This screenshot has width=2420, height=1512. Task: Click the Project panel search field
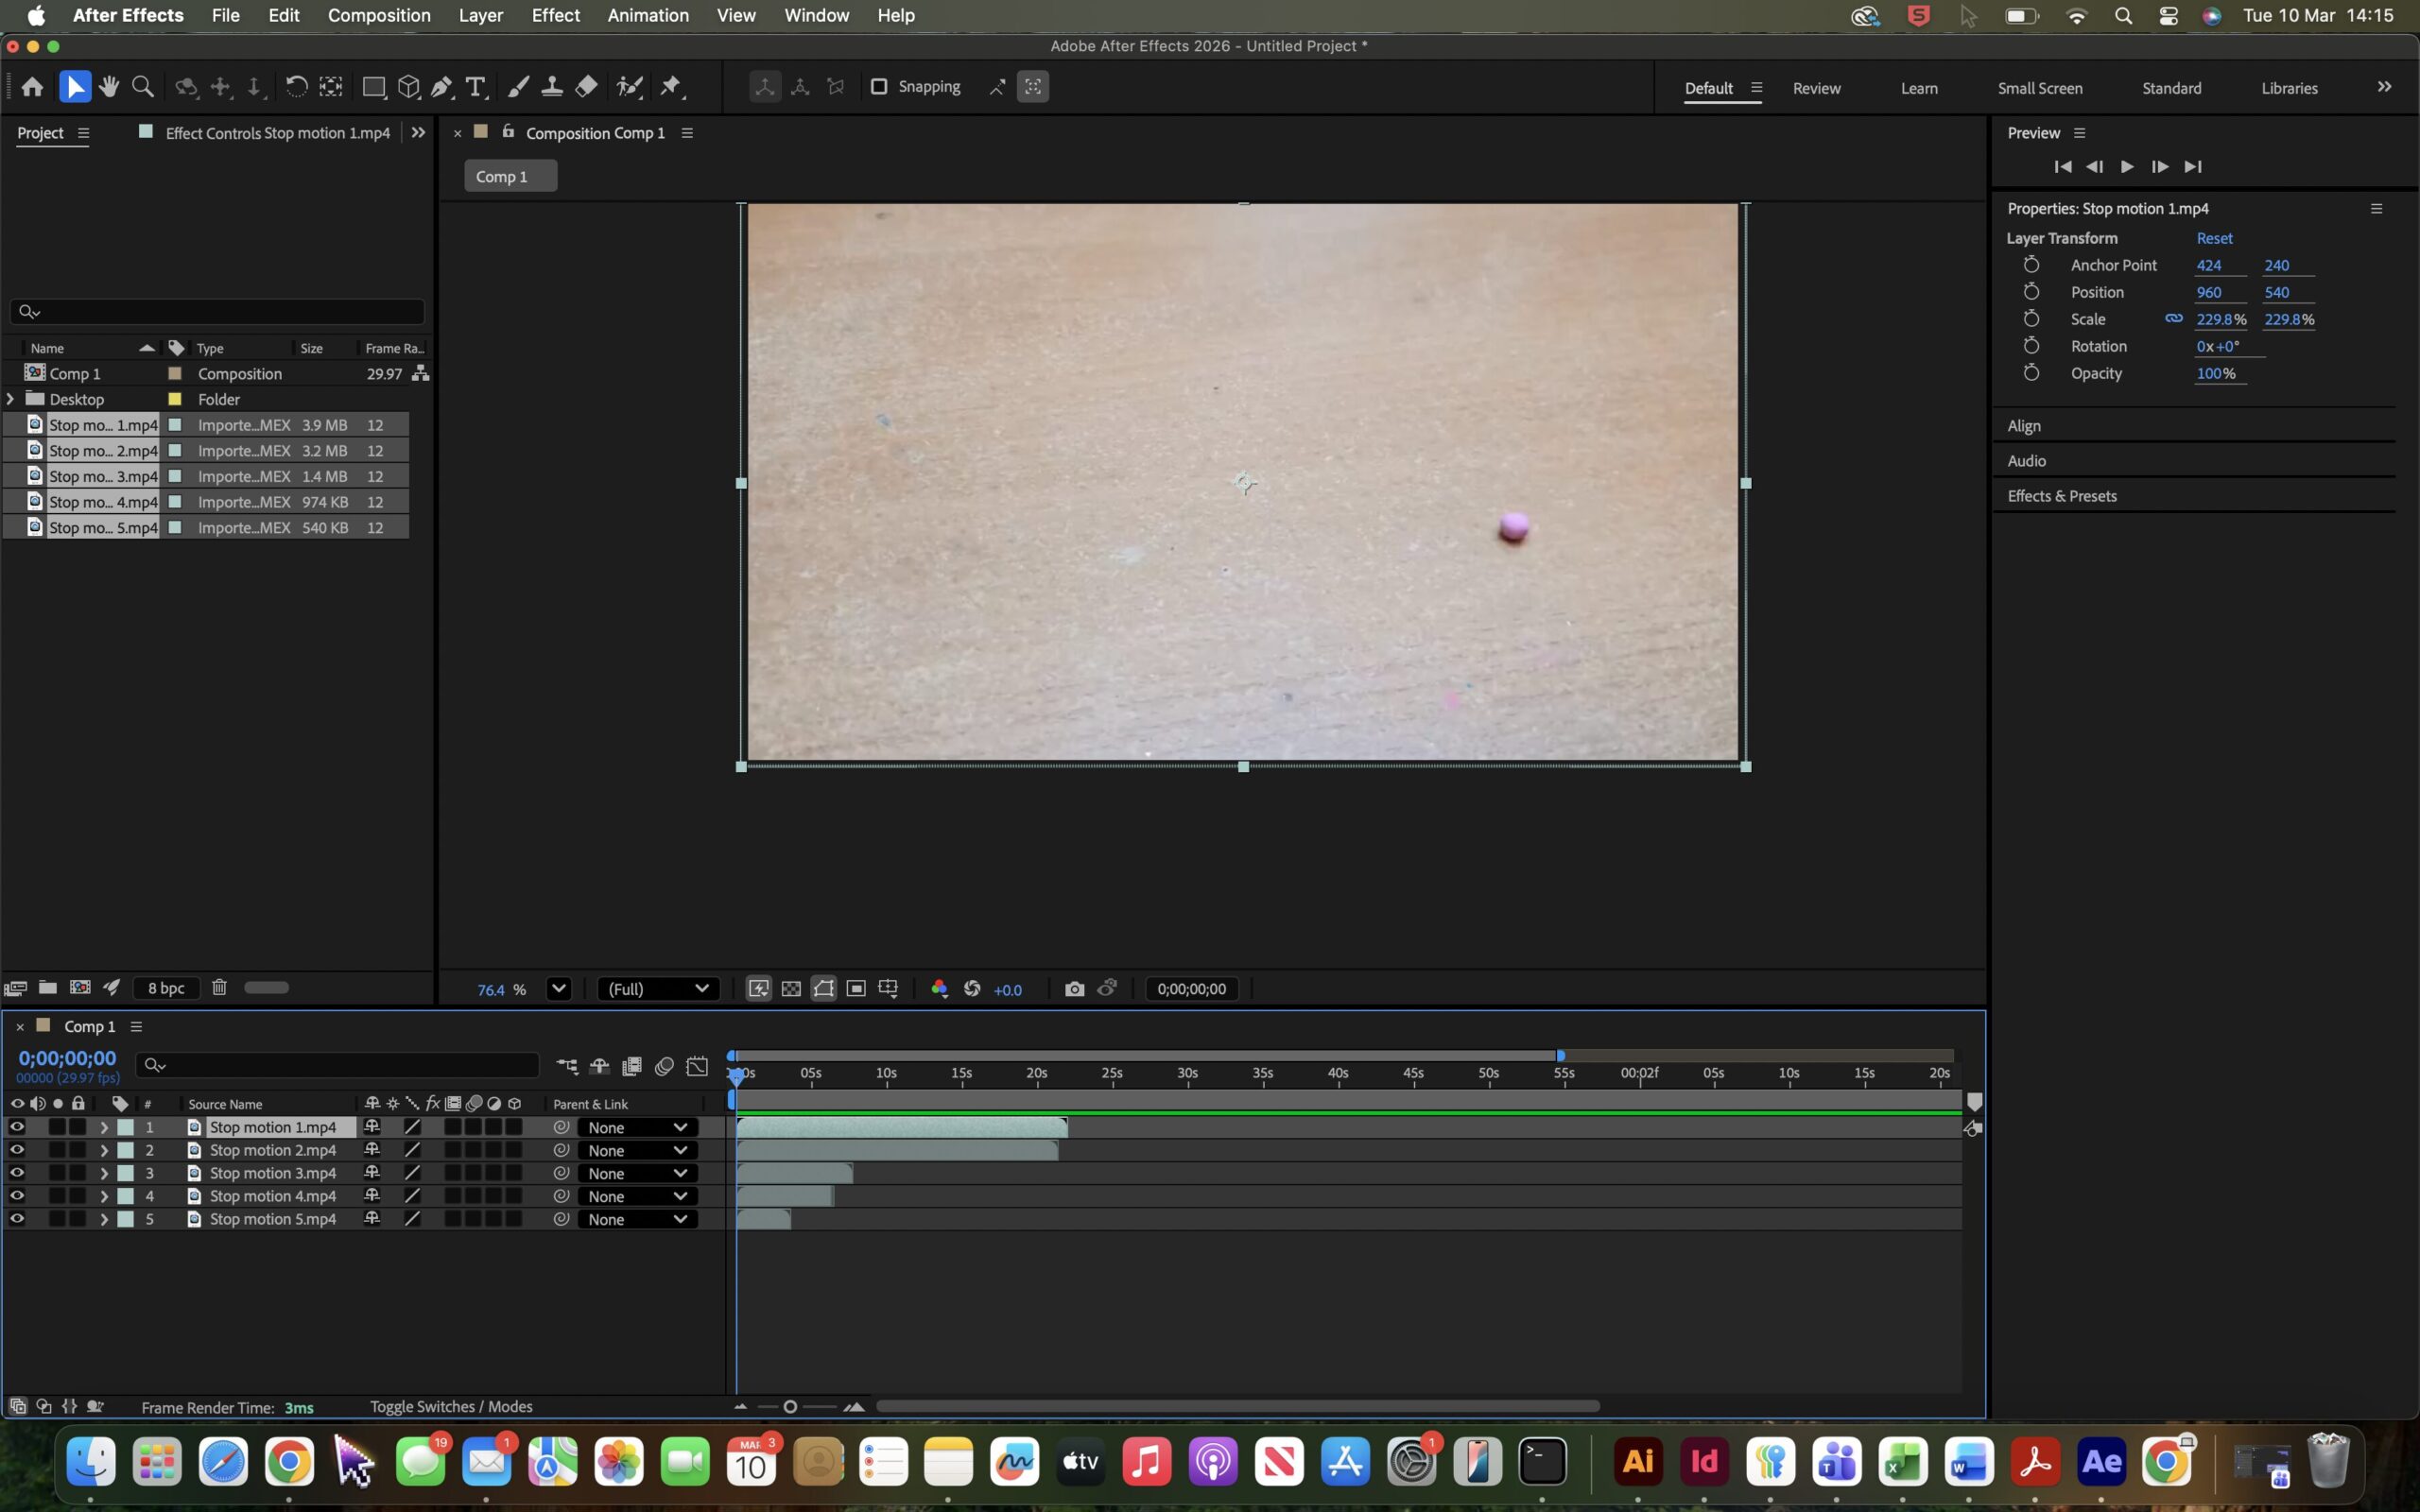point(217,312)
